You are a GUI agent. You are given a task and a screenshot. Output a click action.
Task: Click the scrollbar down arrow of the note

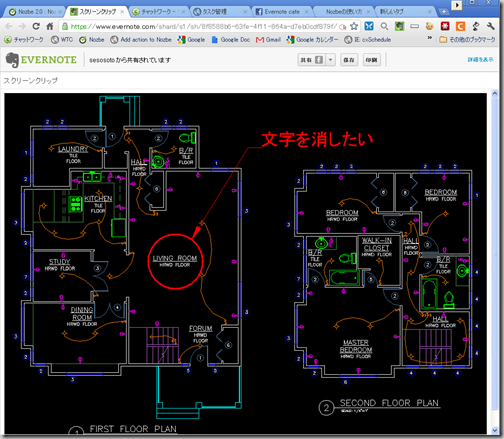pyautogui.click(x=495, y=430)
